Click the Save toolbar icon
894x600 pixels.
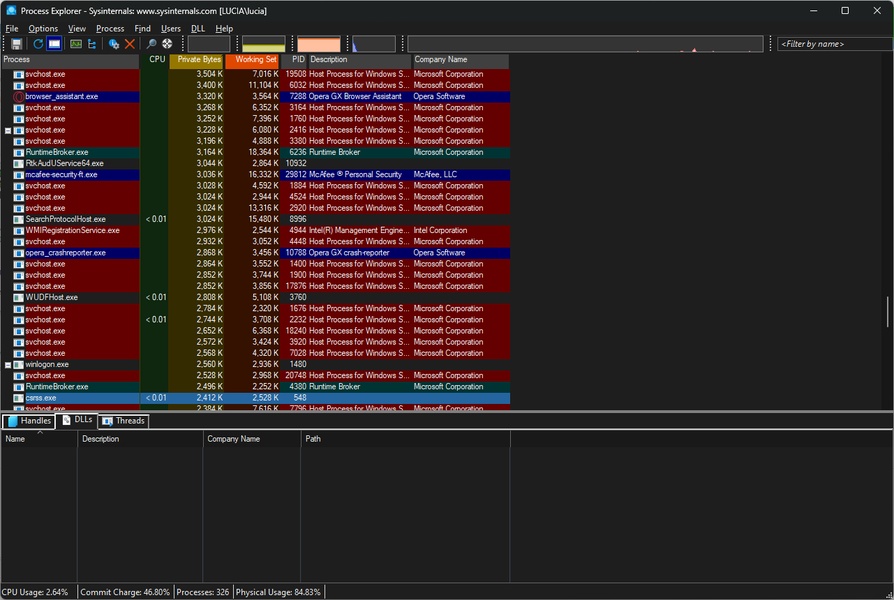[16, 44]
